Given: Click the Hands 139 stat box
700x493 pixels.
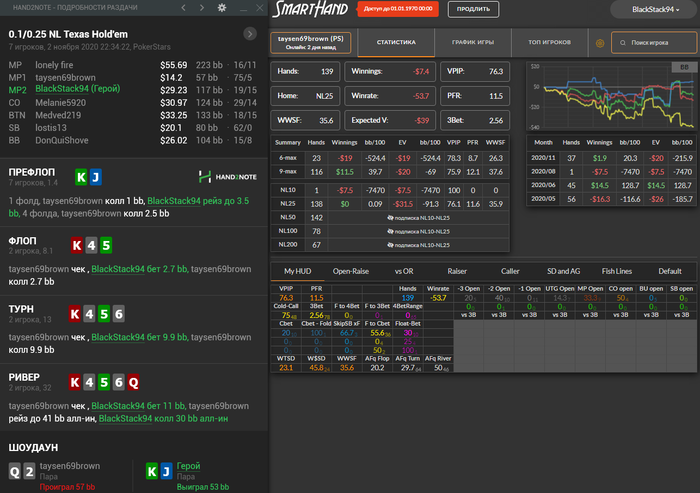Looking at the screenshot, I should (305, 71).
